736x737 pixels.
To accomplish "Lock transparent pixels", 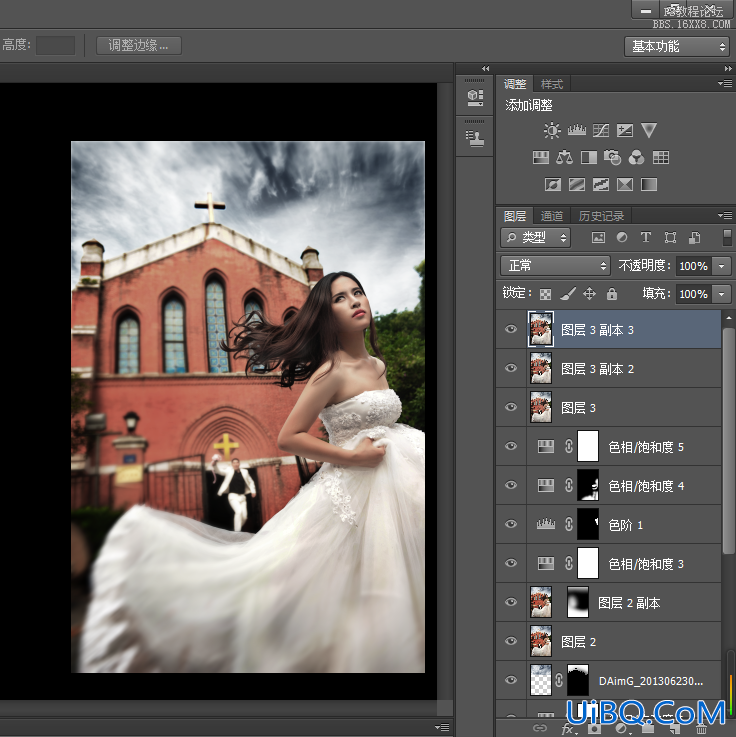I will pyautogui.click(x=545, y=294).
